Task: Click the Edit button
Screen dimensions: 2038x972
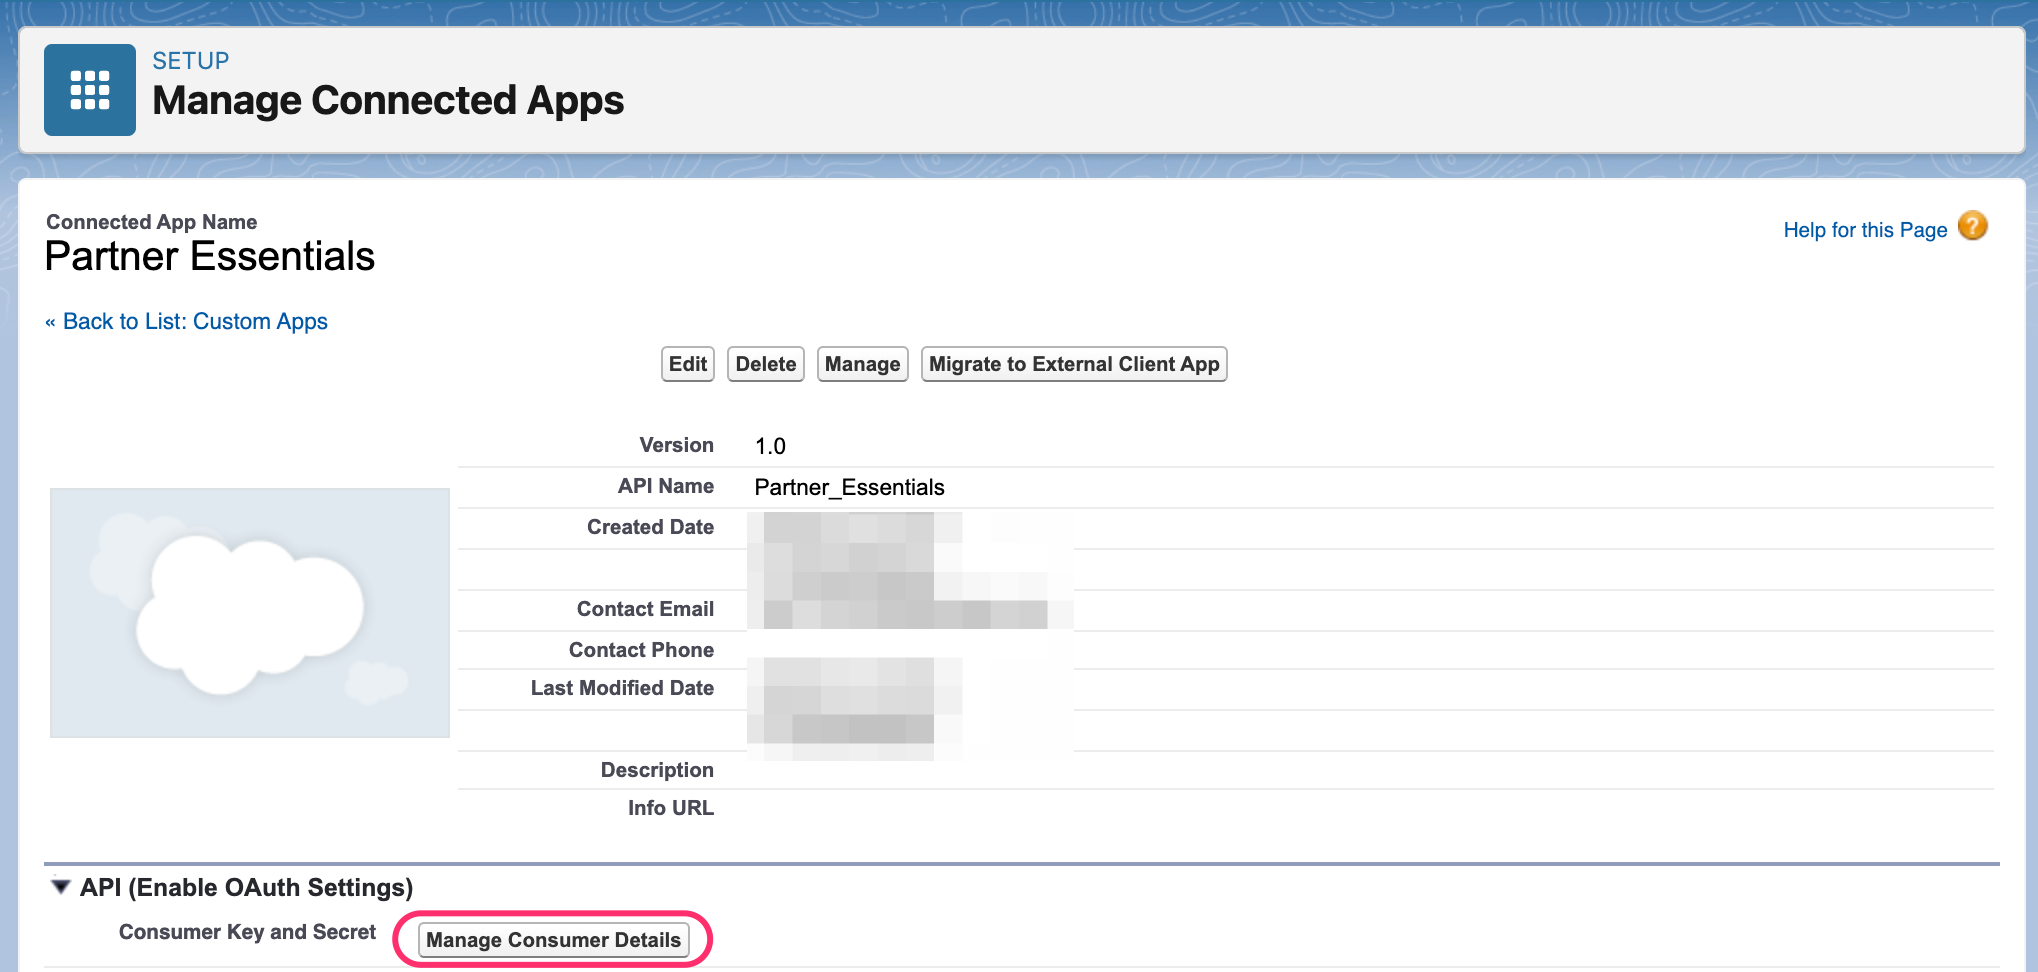Action: click(688, 364)
